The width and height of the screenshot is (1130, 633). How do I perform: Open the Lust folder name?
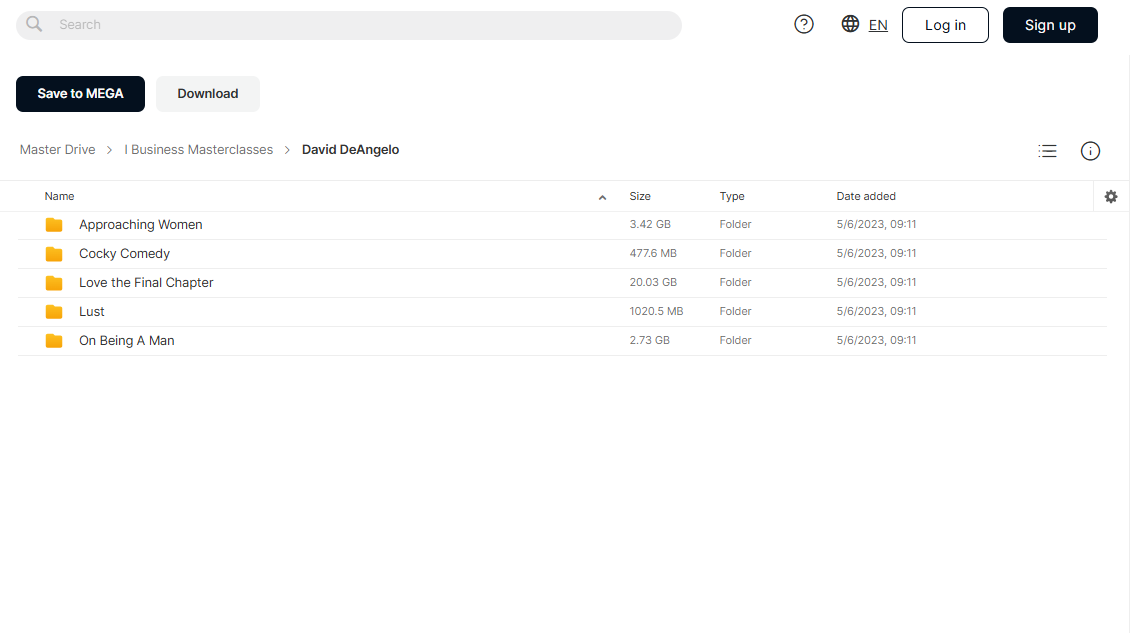(92, 311)
